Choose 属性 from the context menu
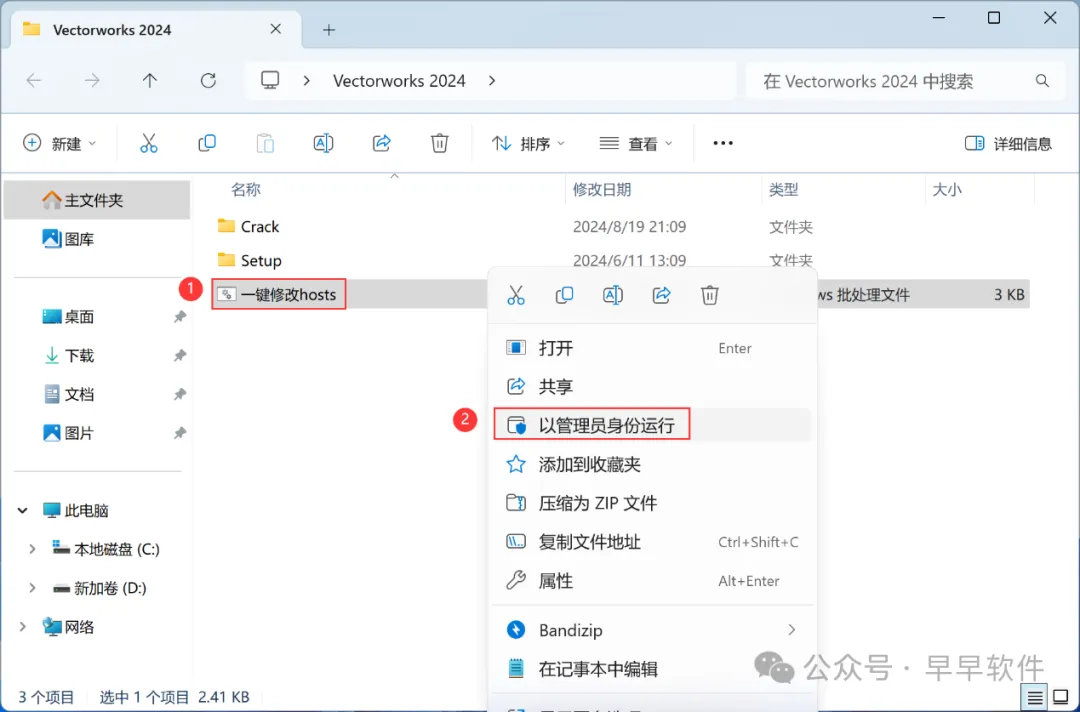Viewport: 1080px width, 712px height. 653,580
